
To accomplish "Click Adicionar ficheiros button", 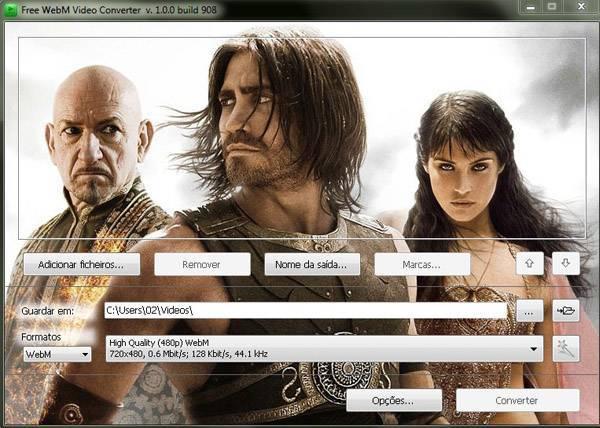I will tap(82, 264).
